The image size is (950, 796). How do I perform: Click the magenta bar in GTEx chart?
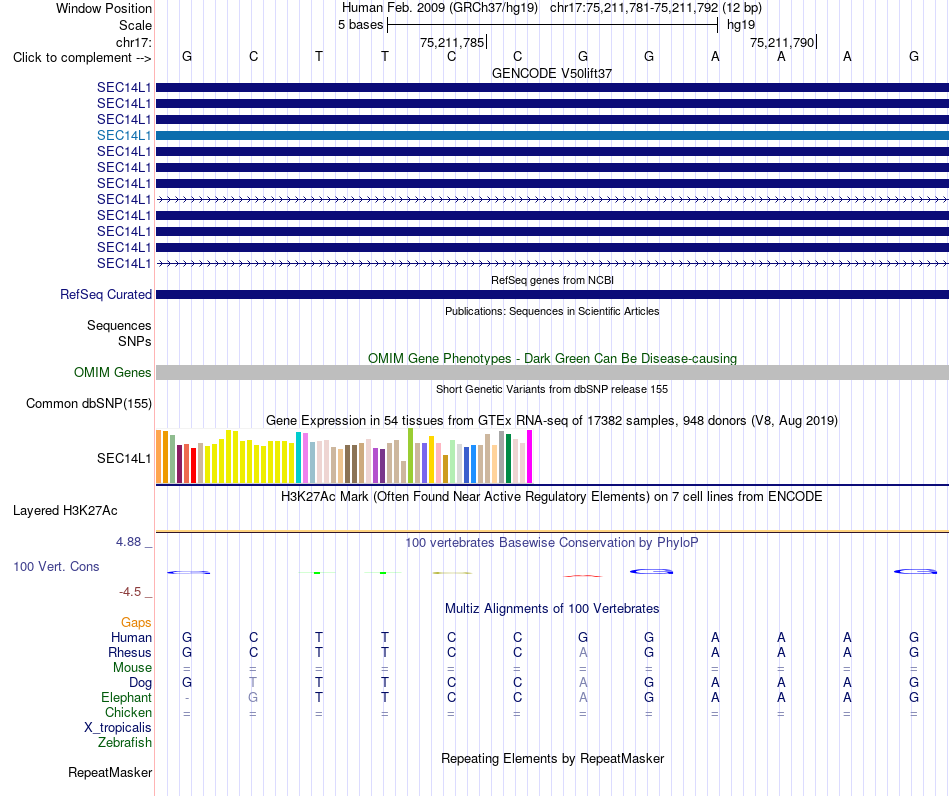point(530,457)
